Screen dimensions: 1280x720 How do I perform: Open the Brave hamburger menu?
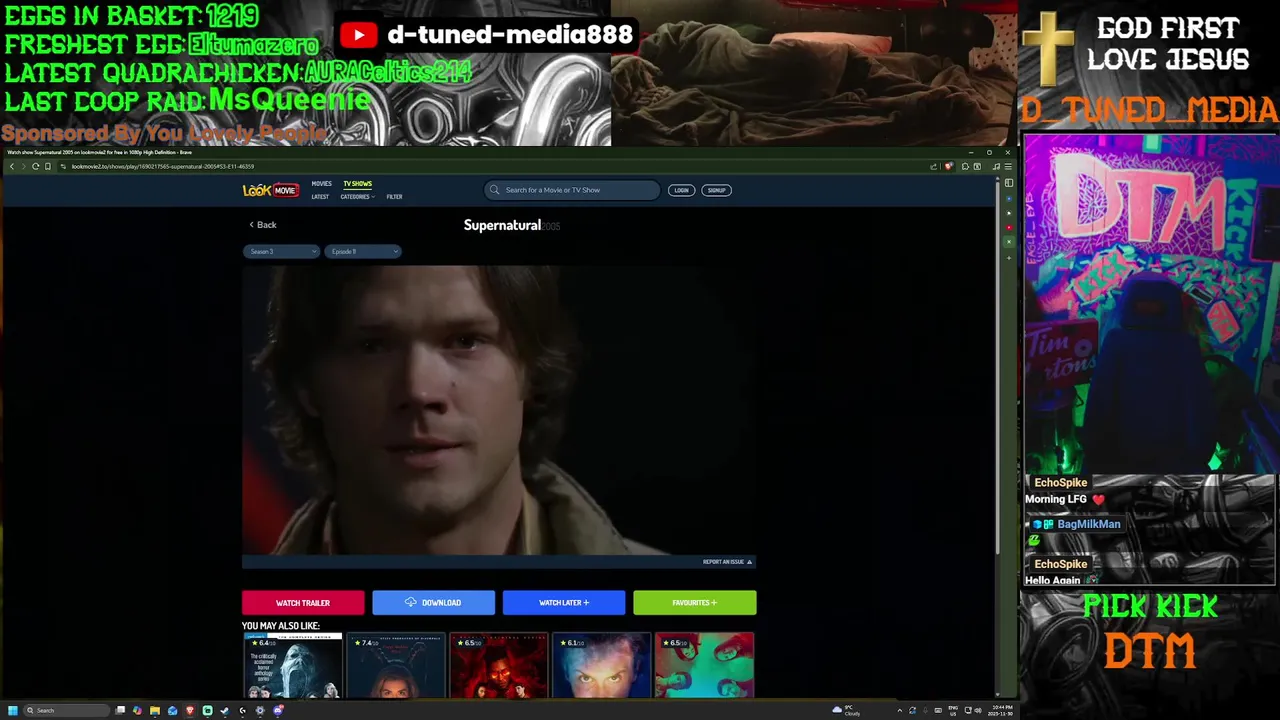1008,166
